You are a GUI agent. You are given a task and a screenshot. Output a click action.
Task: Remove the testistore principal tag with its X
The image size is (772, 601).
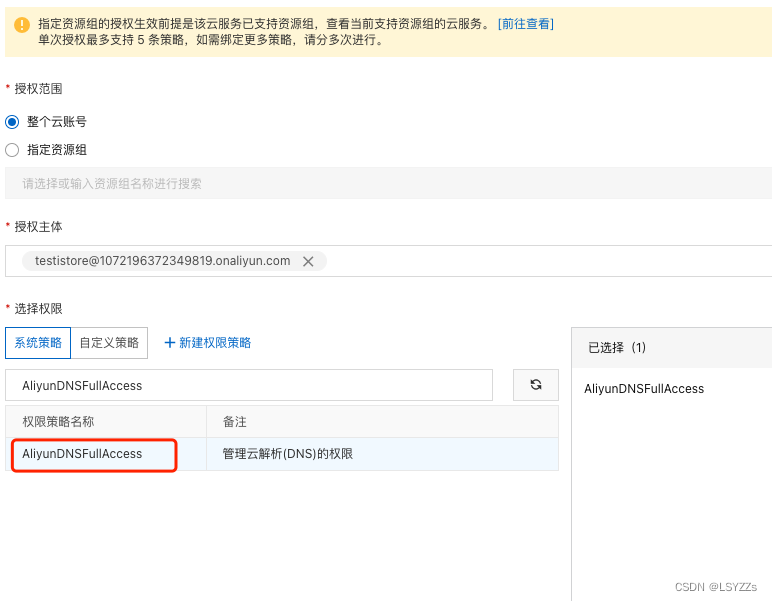point(308,261)
